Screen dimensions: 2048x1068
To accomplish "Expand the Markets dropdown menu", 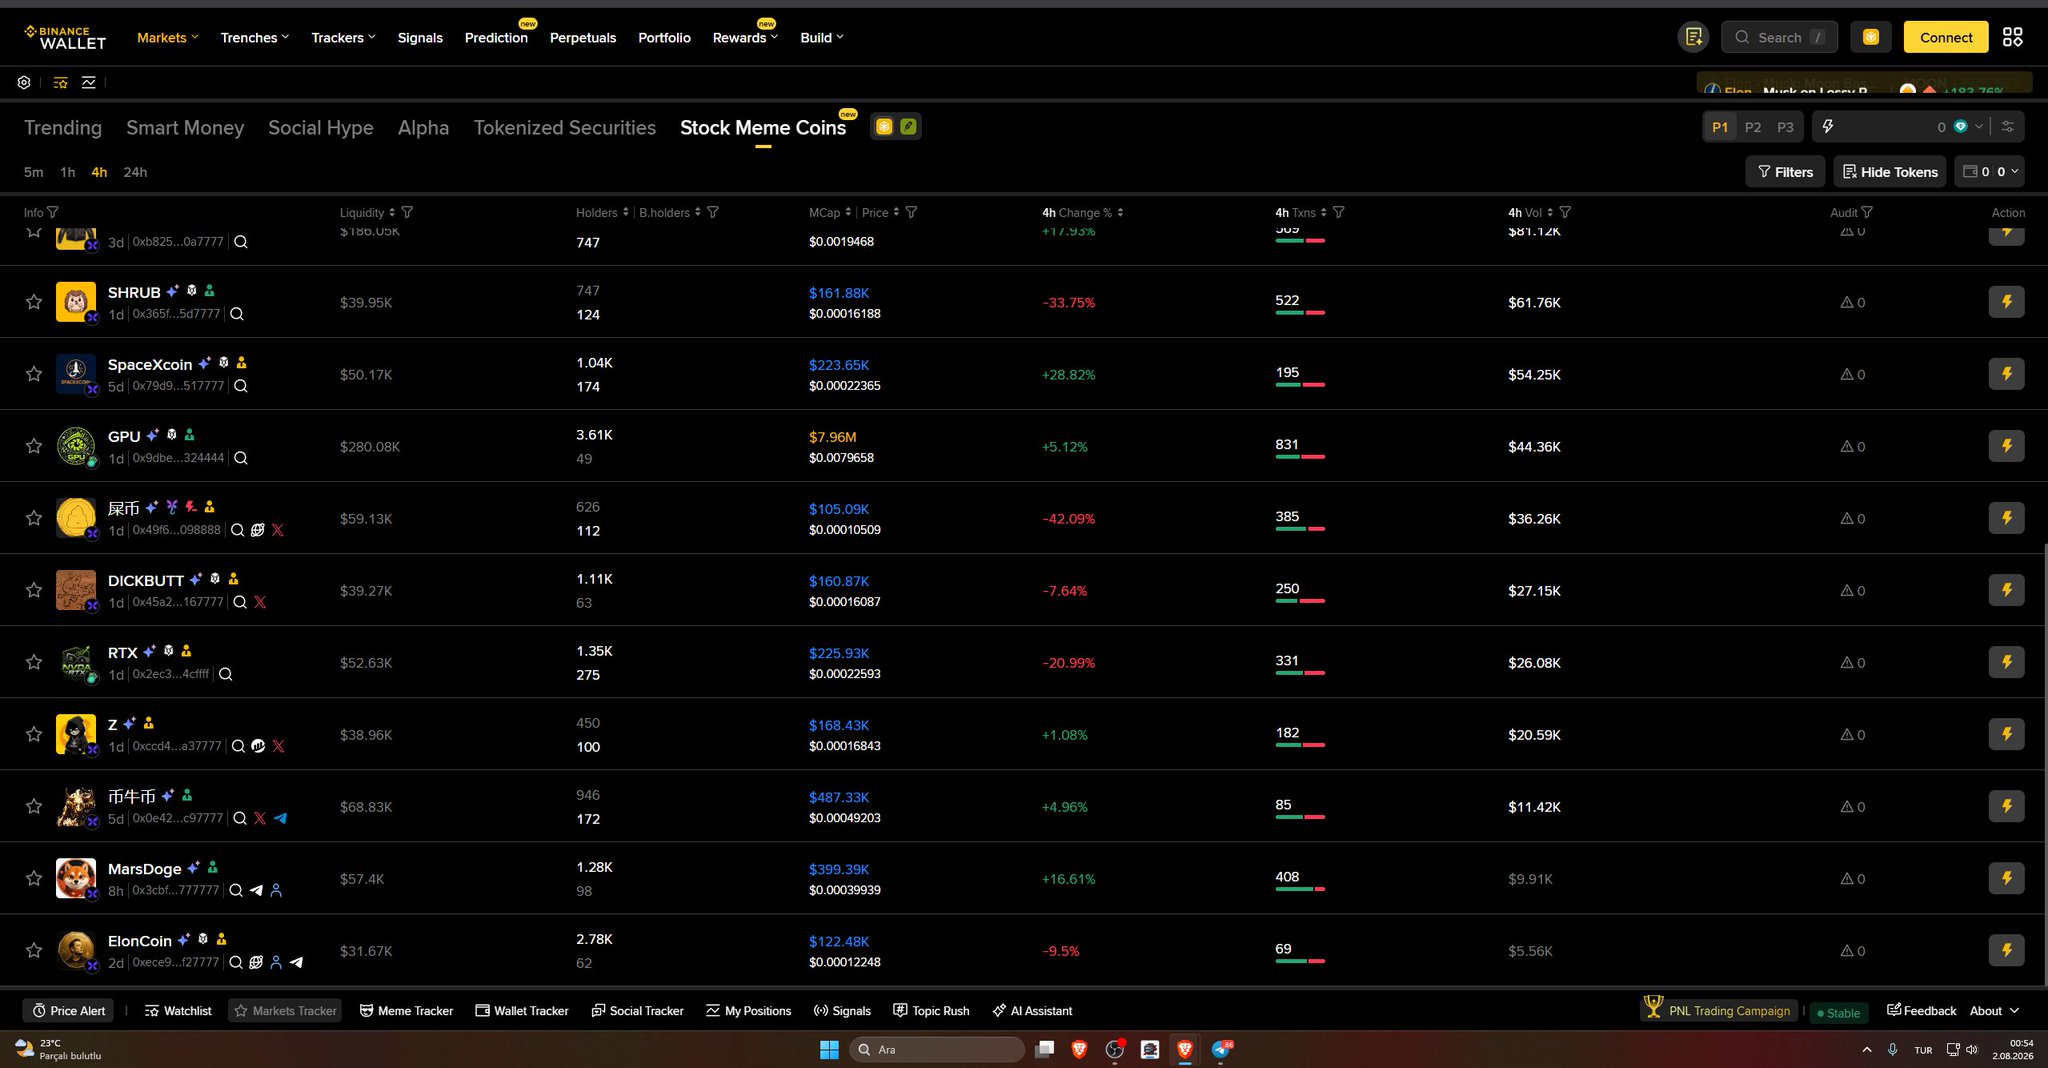I will (x=168, y=37).
